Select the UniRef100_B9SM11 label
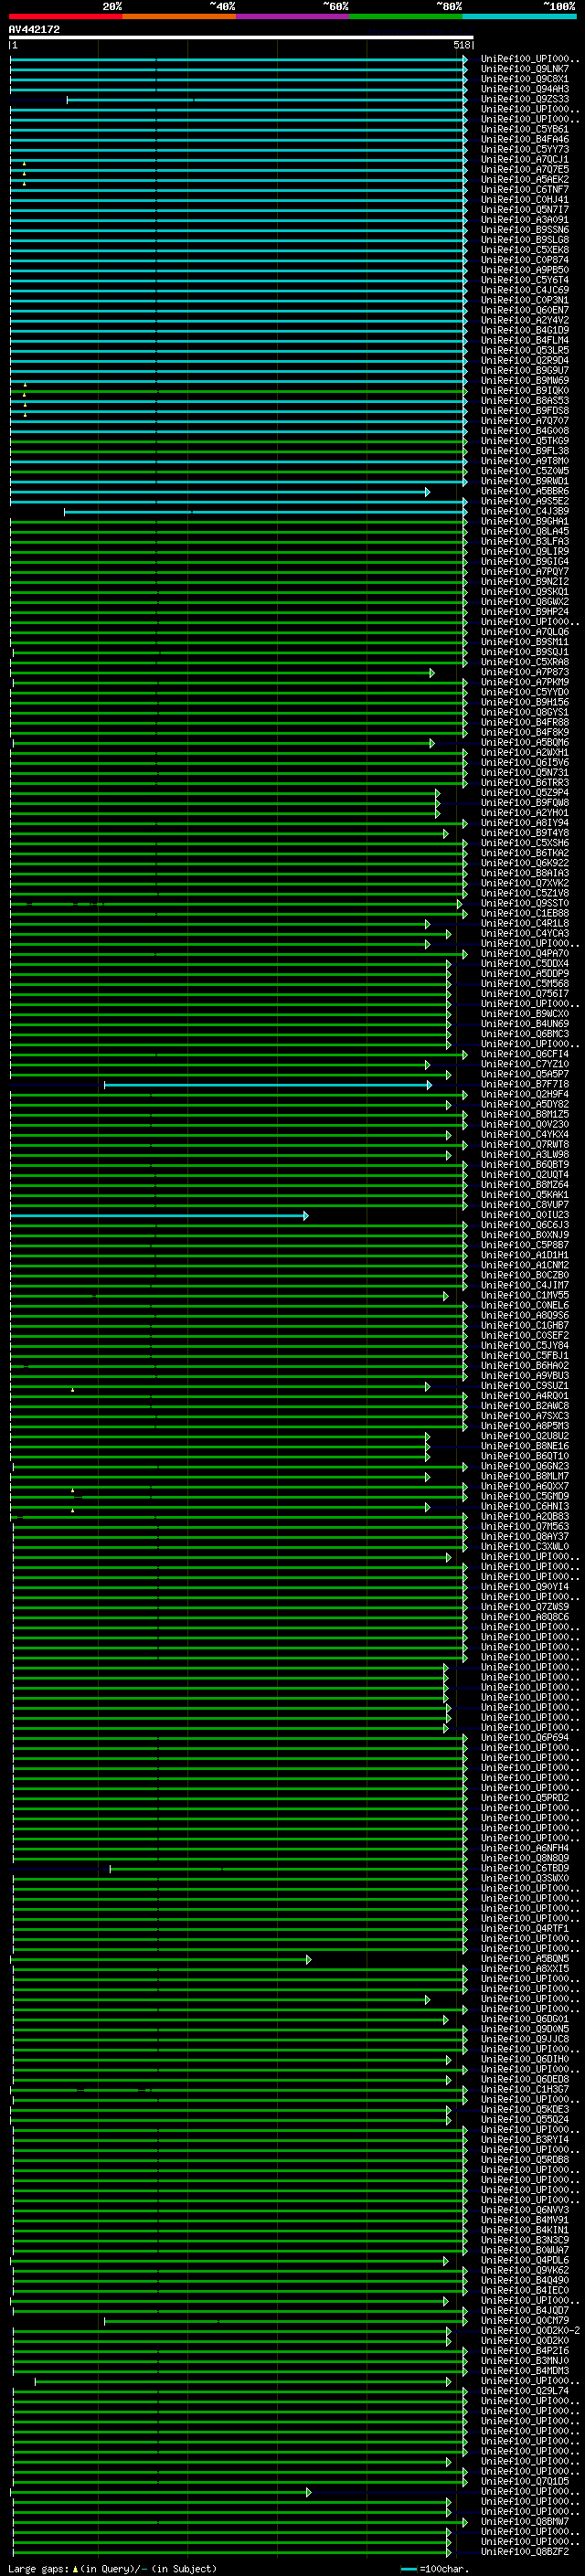585x2576 pixels. 525,642
